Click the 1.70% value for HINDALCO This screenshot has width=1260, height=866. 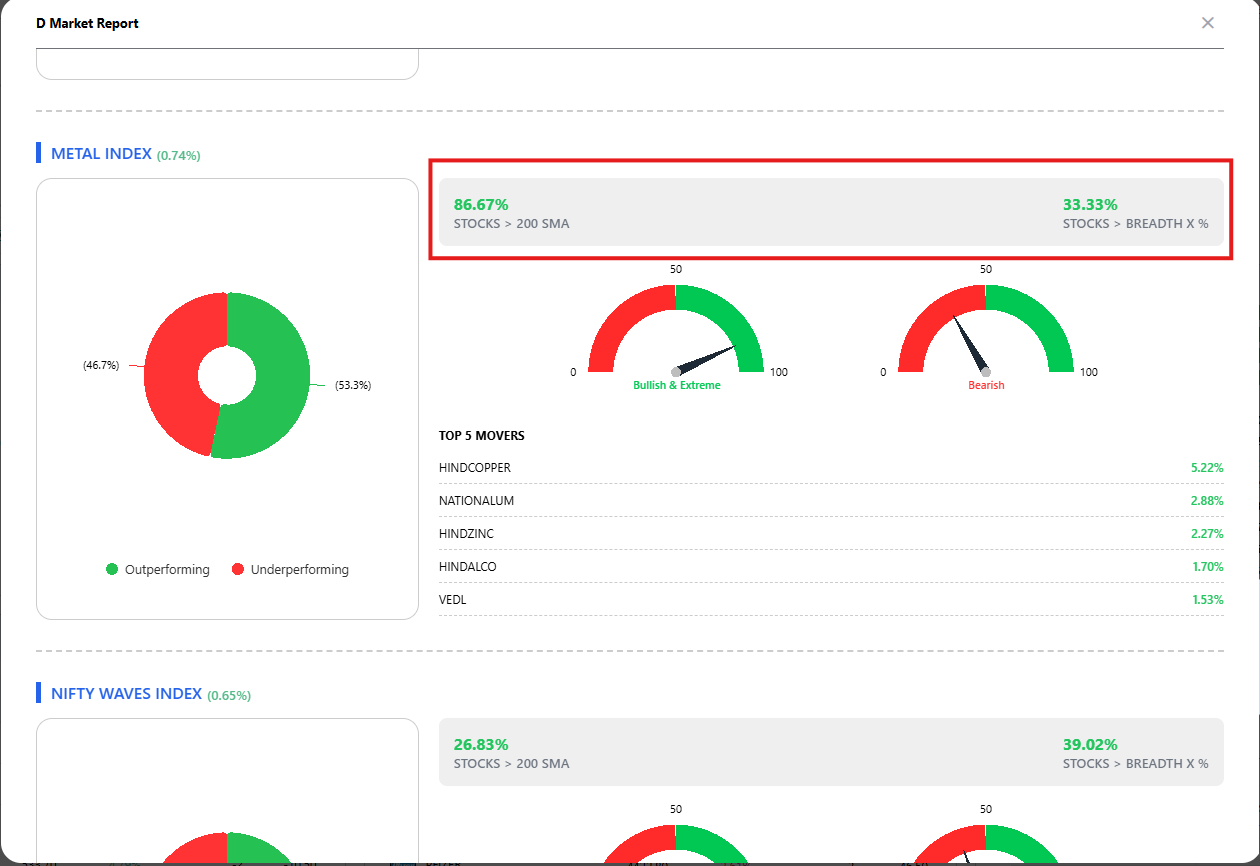point(1207,567)
